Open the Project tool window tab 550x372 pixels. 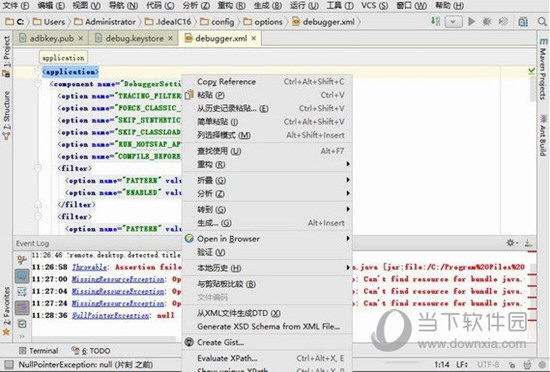click(x=6, y=56)
